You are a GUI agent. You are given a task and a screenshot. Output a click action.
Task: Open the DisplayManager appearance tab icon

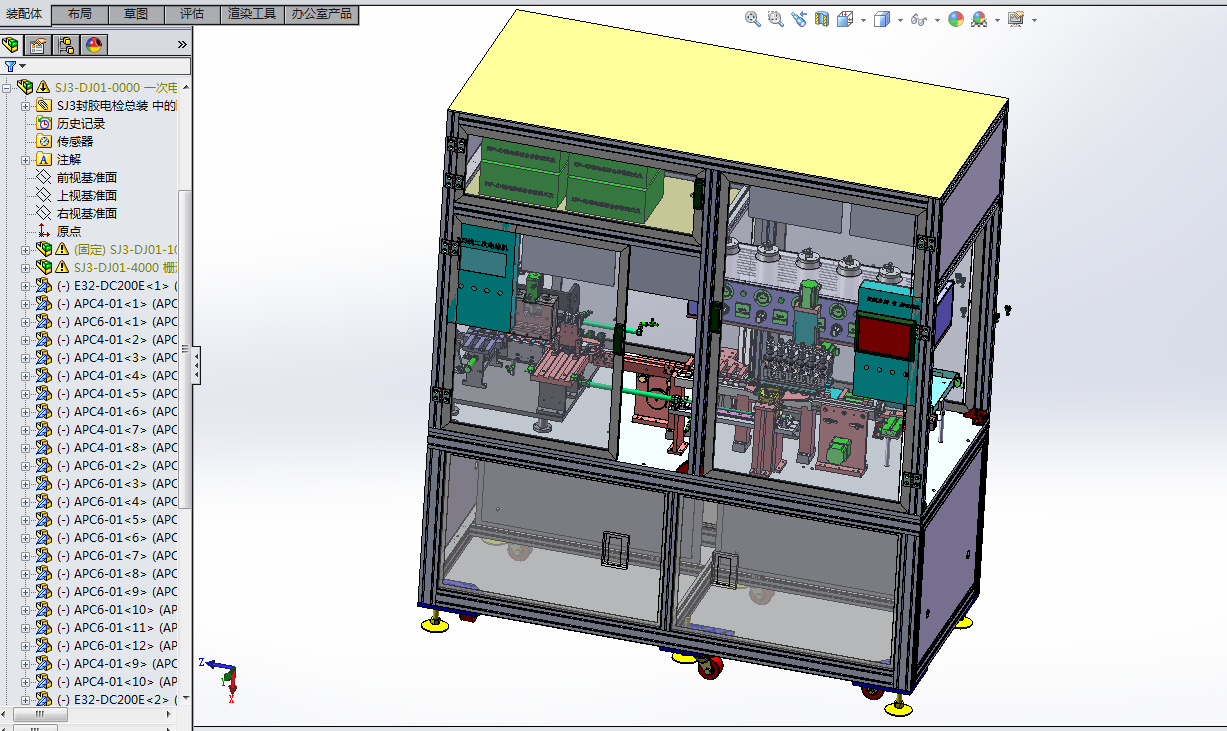click(95, 45)
